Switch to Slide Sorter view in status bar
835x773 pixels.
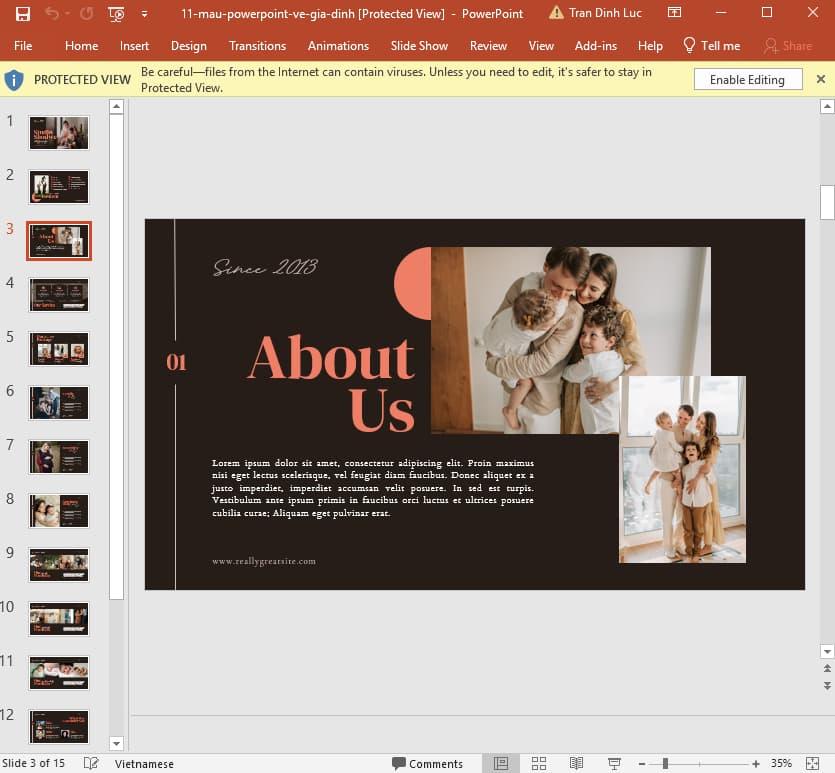point(538,763)
